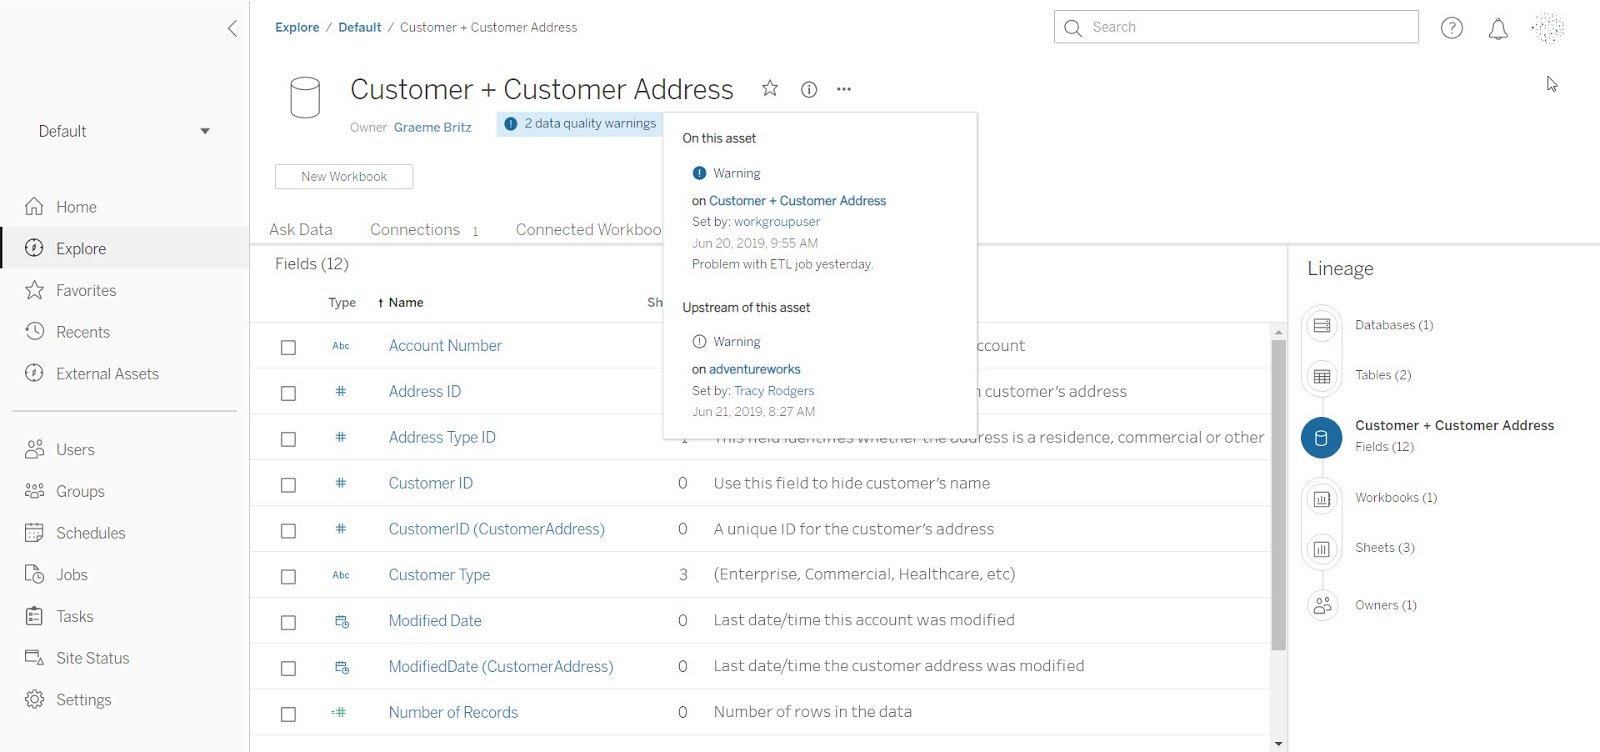Open the adventureworks upstream link
The height and width of the screenshot is (752, 1600).
[754, 369]
